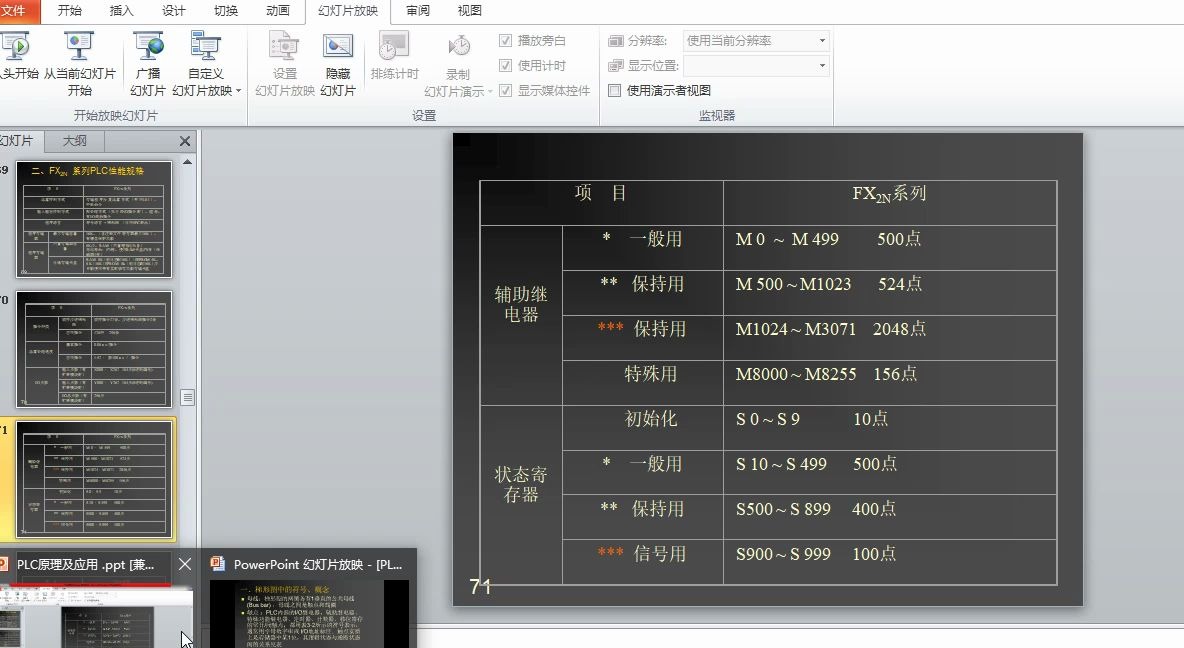Open the 视图 ribbon tab
The width and height of the screenshot is (1184, 648).
tap(470, 11)
